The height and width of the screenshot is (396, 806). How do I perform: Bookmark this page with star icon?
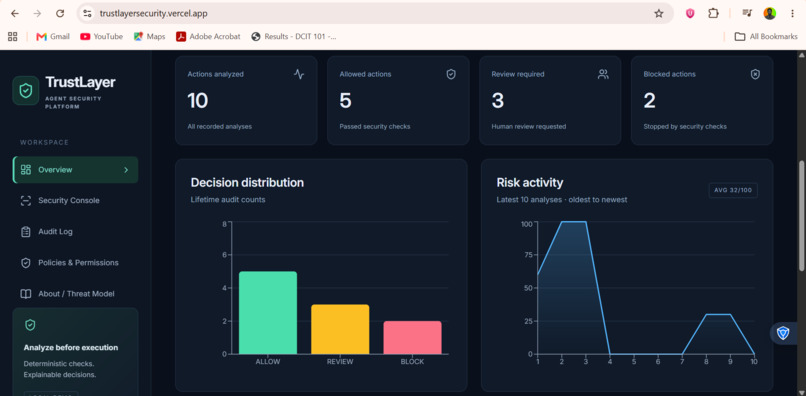point(658,14)
